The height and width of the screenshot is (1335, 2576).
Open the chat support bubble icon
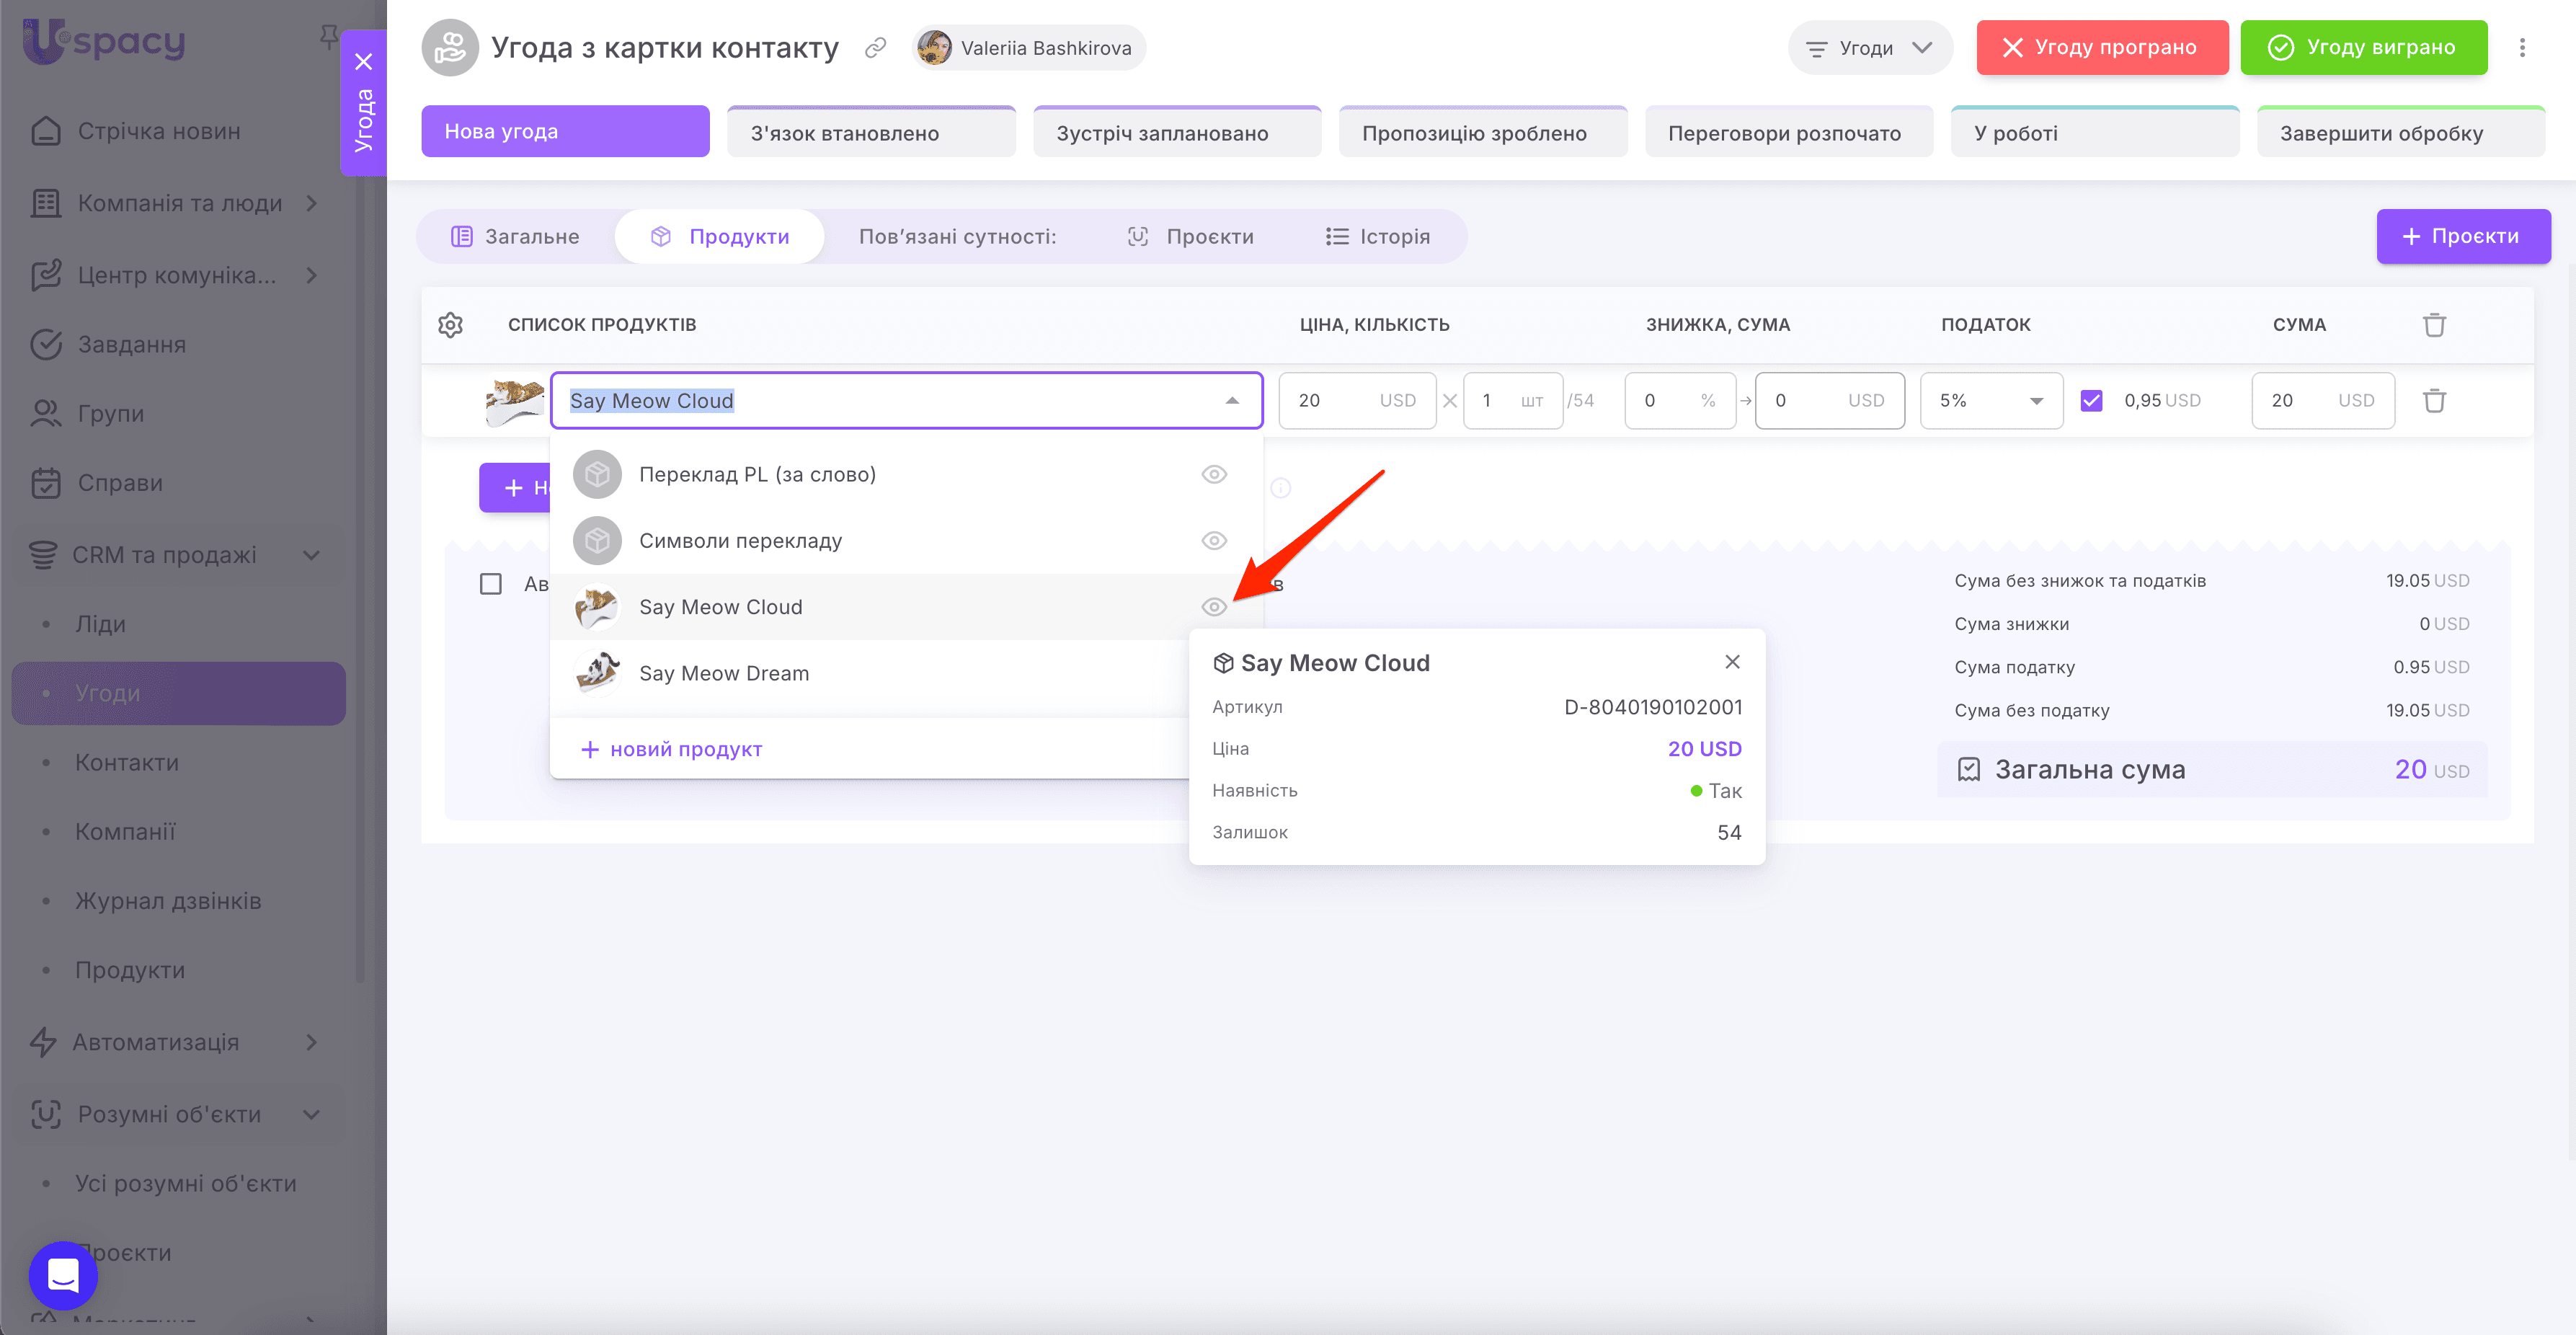tap(63, 1275)
